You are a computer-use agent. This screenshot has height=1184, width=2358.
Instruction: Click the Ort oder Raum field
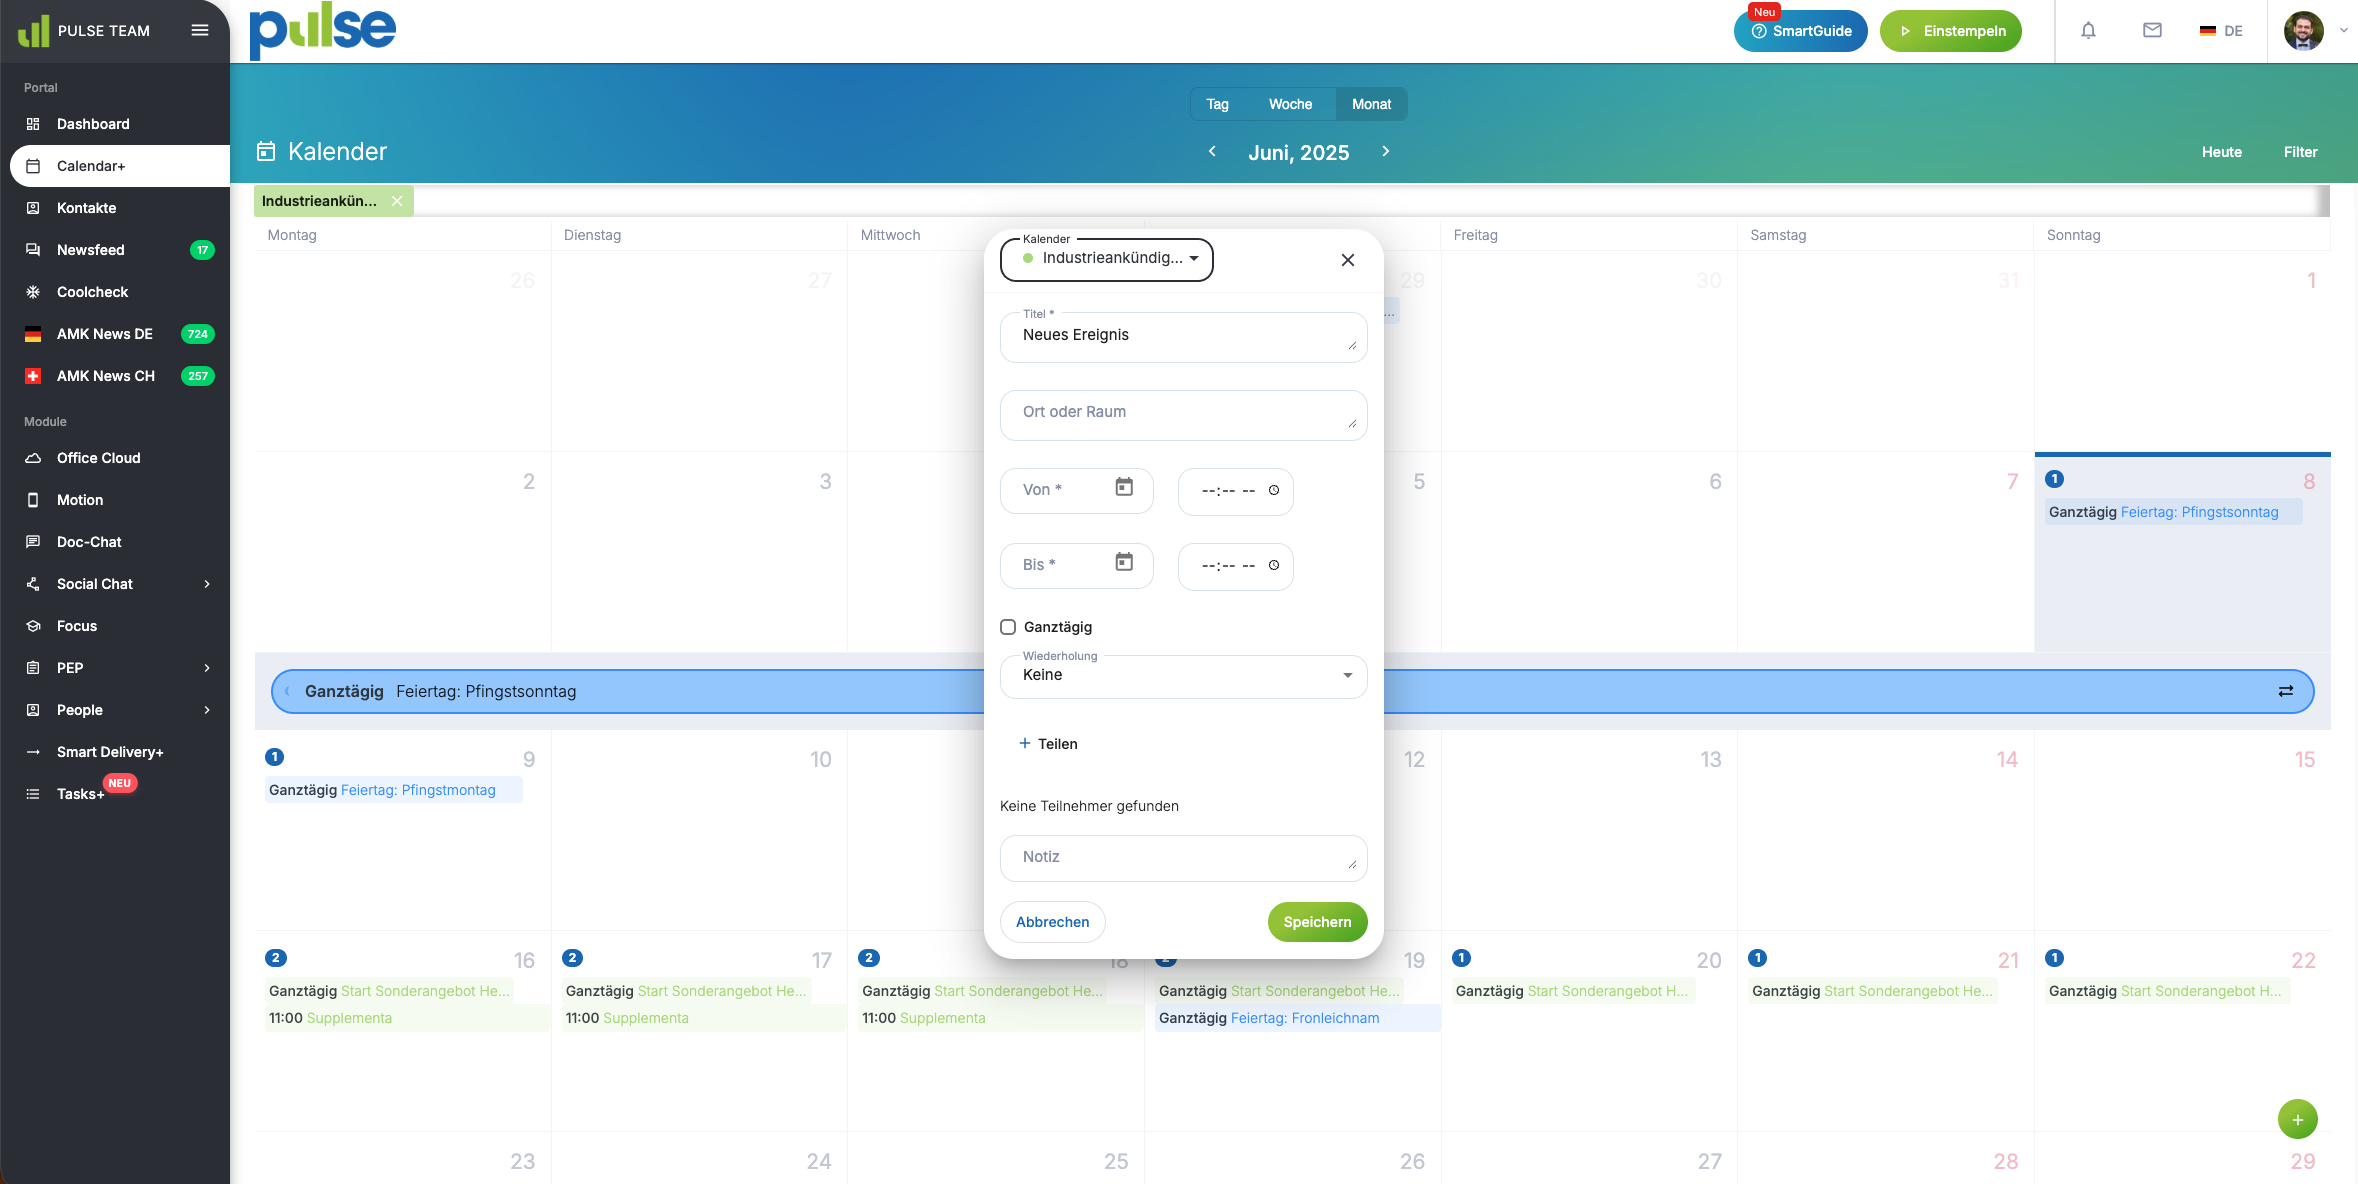1183,413
